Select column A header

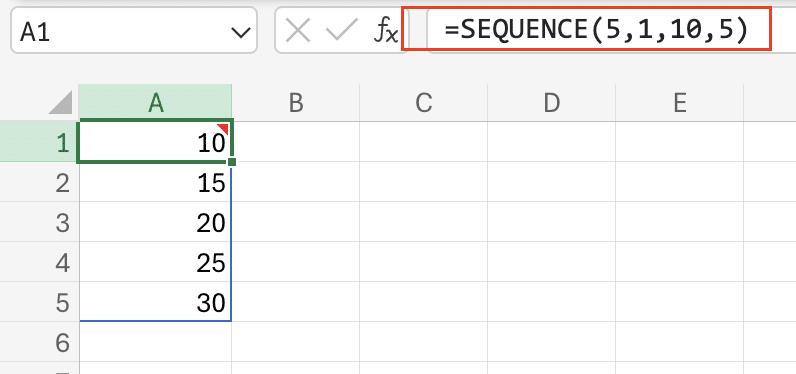(x=155, y=103)
